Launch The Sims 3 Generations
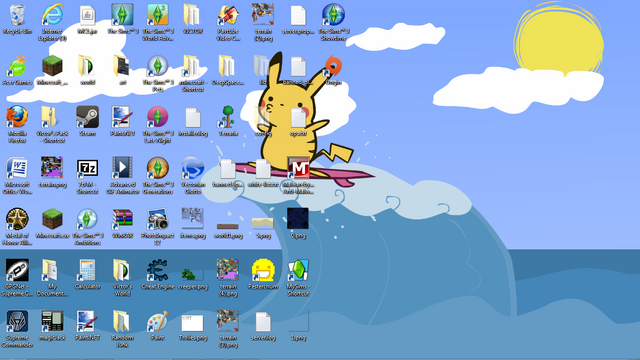Image resolution: width=640 pixels, height=360 pixels. click(158, 169)
